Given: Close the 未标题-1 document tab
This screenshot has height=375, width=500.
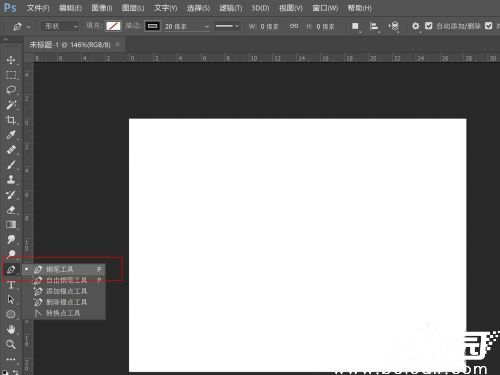Looking at the screenshot, I should 117,44.
